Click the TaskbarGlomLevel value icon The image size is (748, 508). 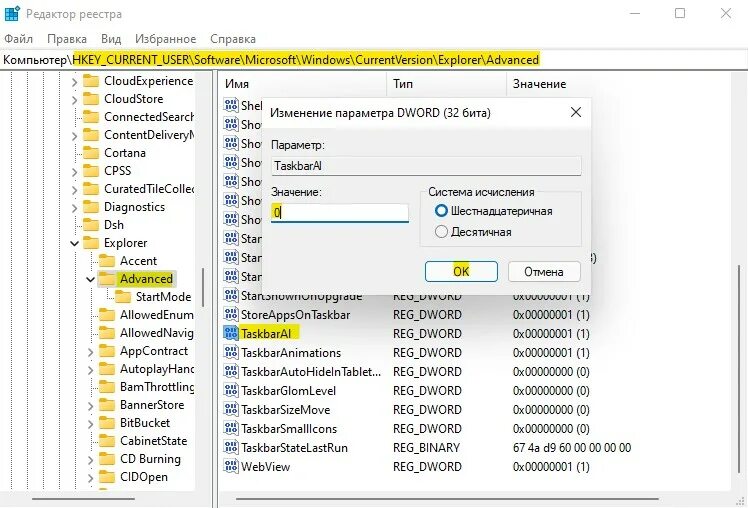[231, 390]
